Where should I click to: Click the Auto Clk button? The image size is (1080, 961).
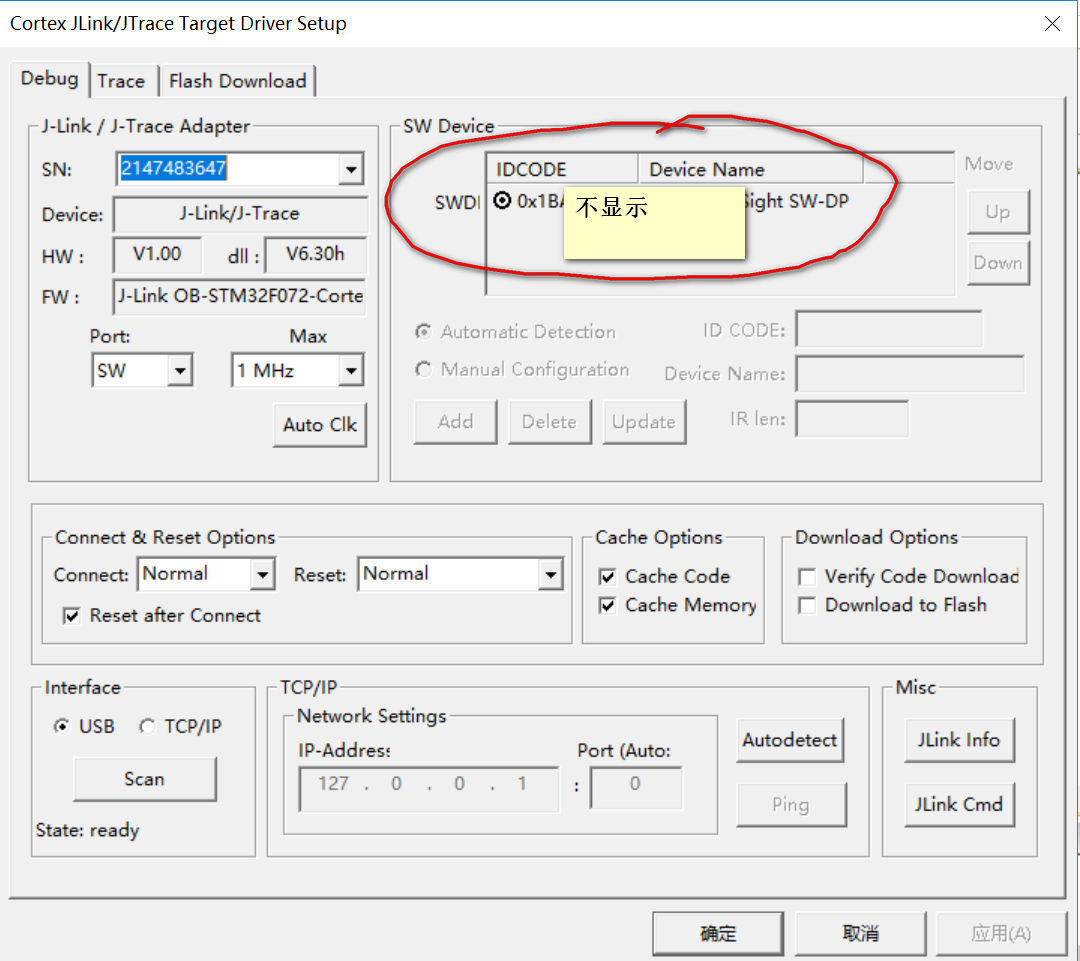(320, 424)
